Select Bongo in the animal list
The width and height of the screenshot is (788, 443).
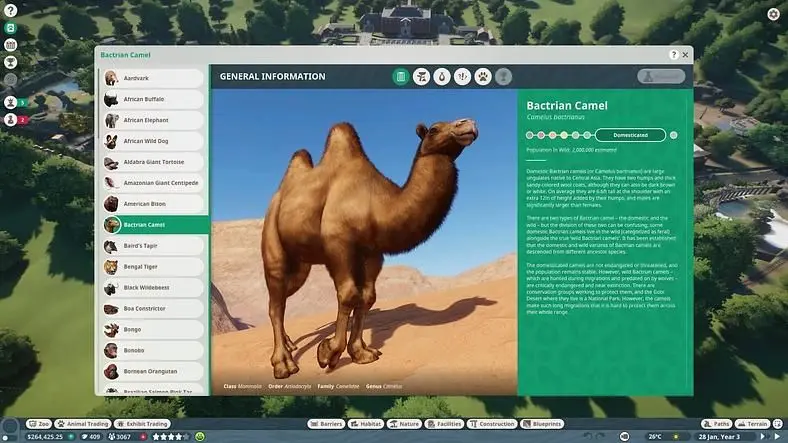point(153,329)
